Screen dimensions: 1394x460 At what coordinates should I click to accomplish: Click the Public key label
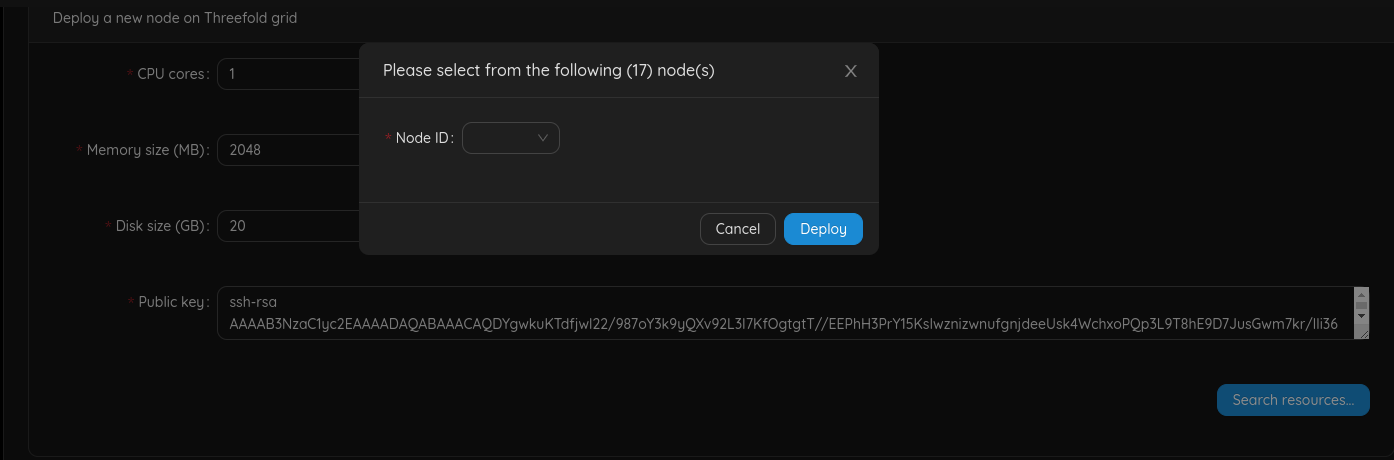pos(172,302)
